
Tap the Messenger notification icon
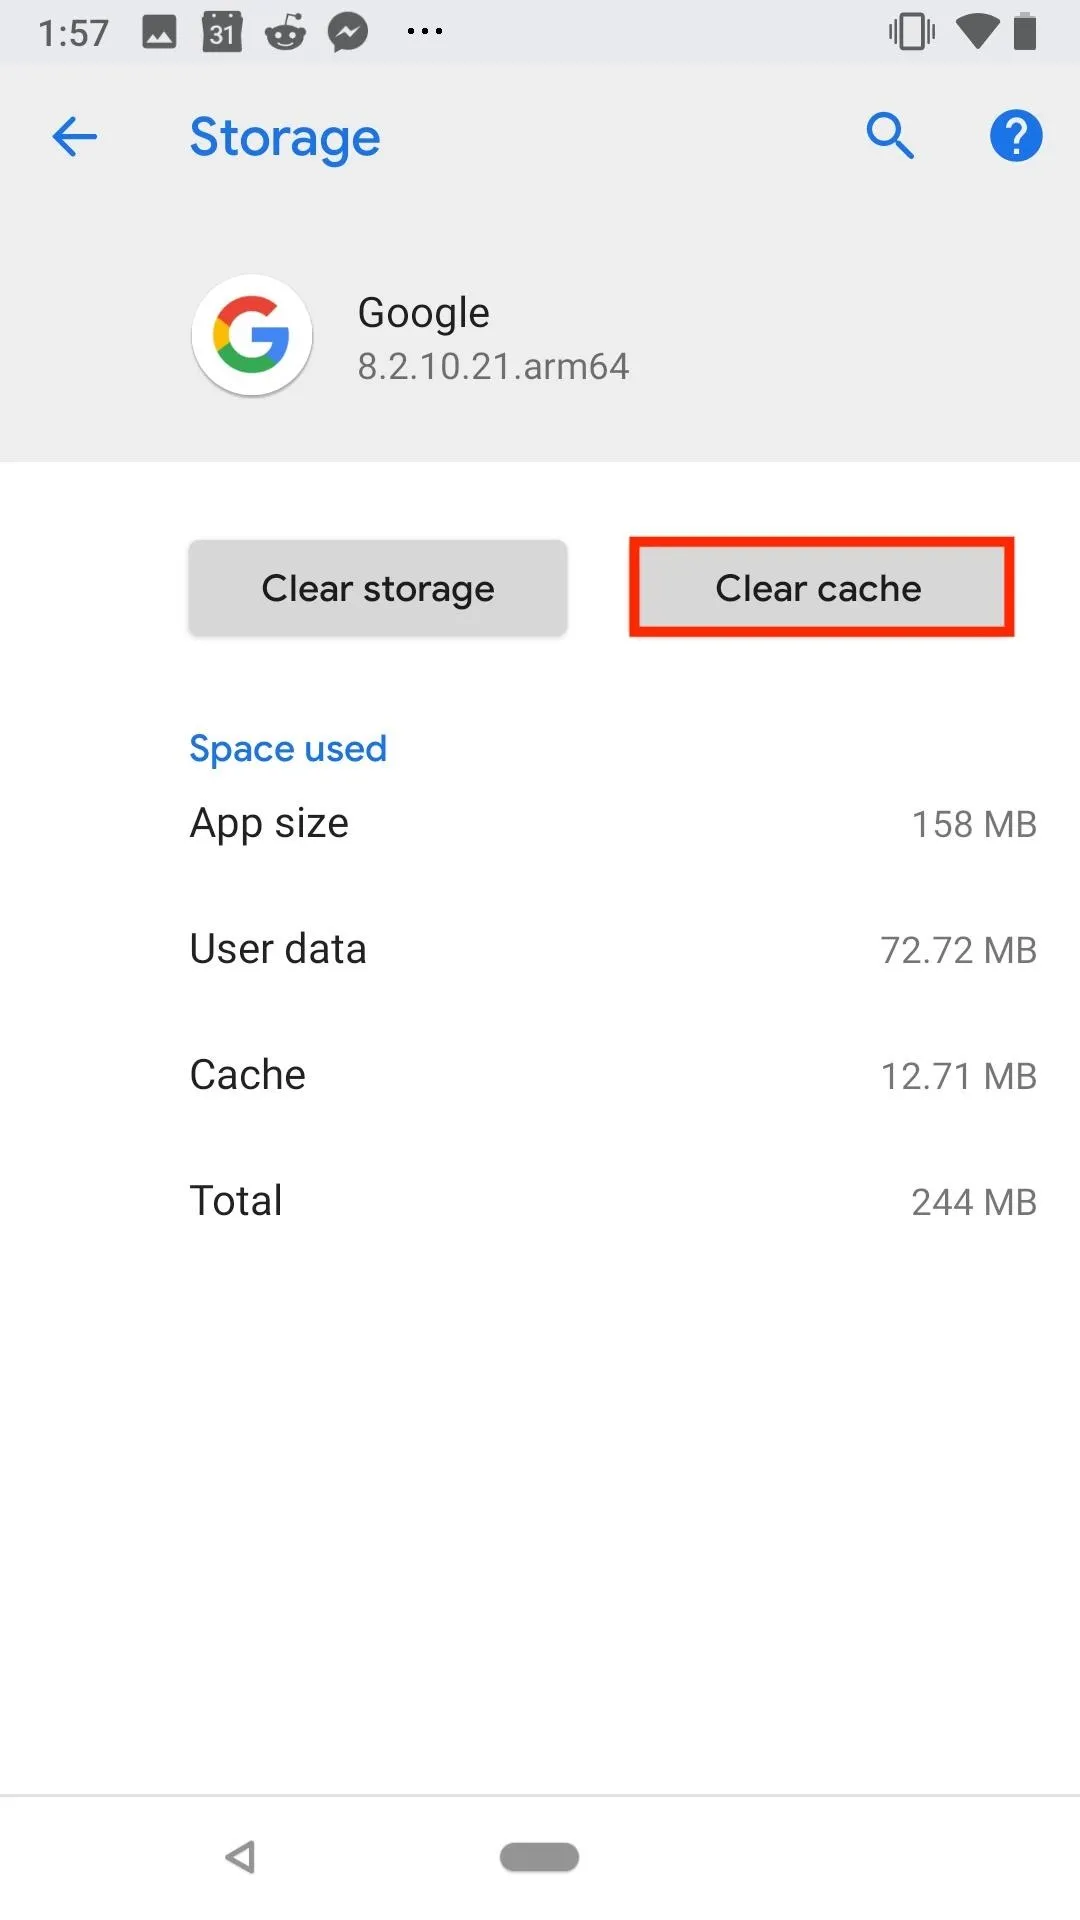pos(348,32)
